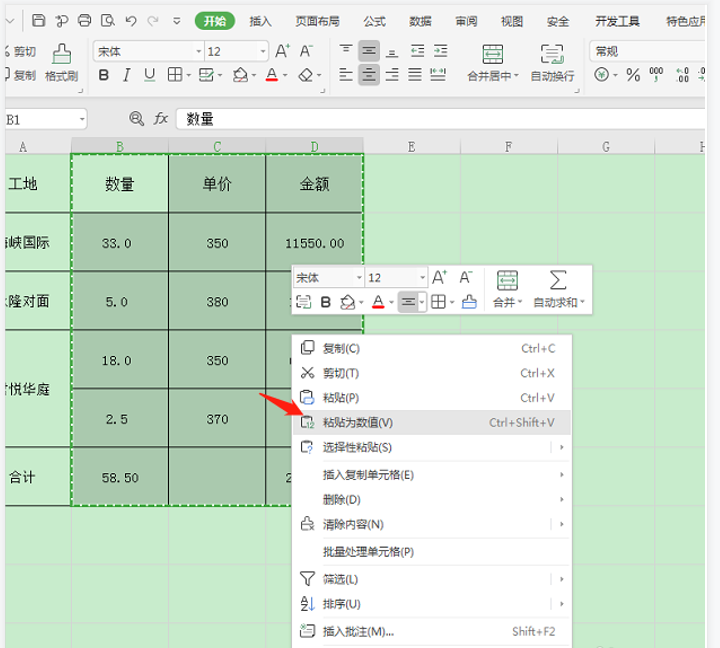
Task: Open the 宋体 font name dropdown in ribbon
Action: pyautogui.click(x=197, y=51)
